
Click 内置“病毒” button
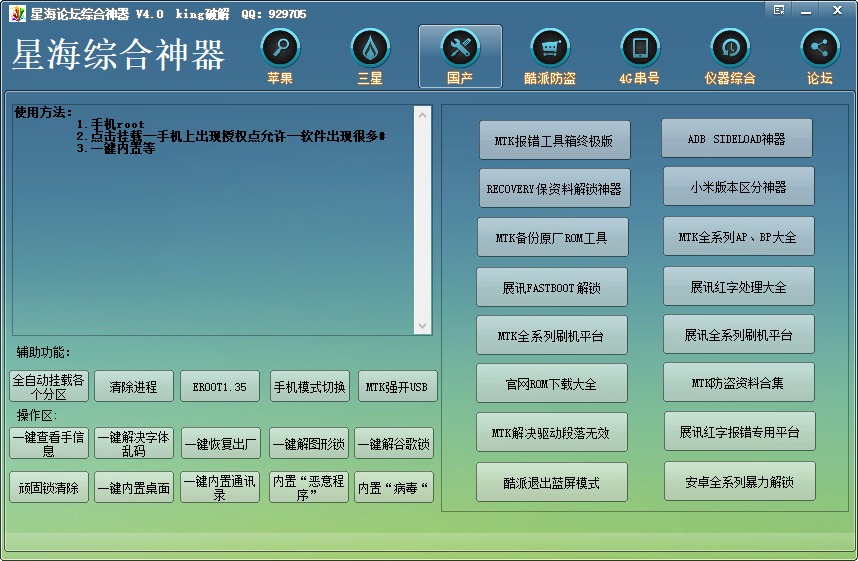(x=394, y=487)
